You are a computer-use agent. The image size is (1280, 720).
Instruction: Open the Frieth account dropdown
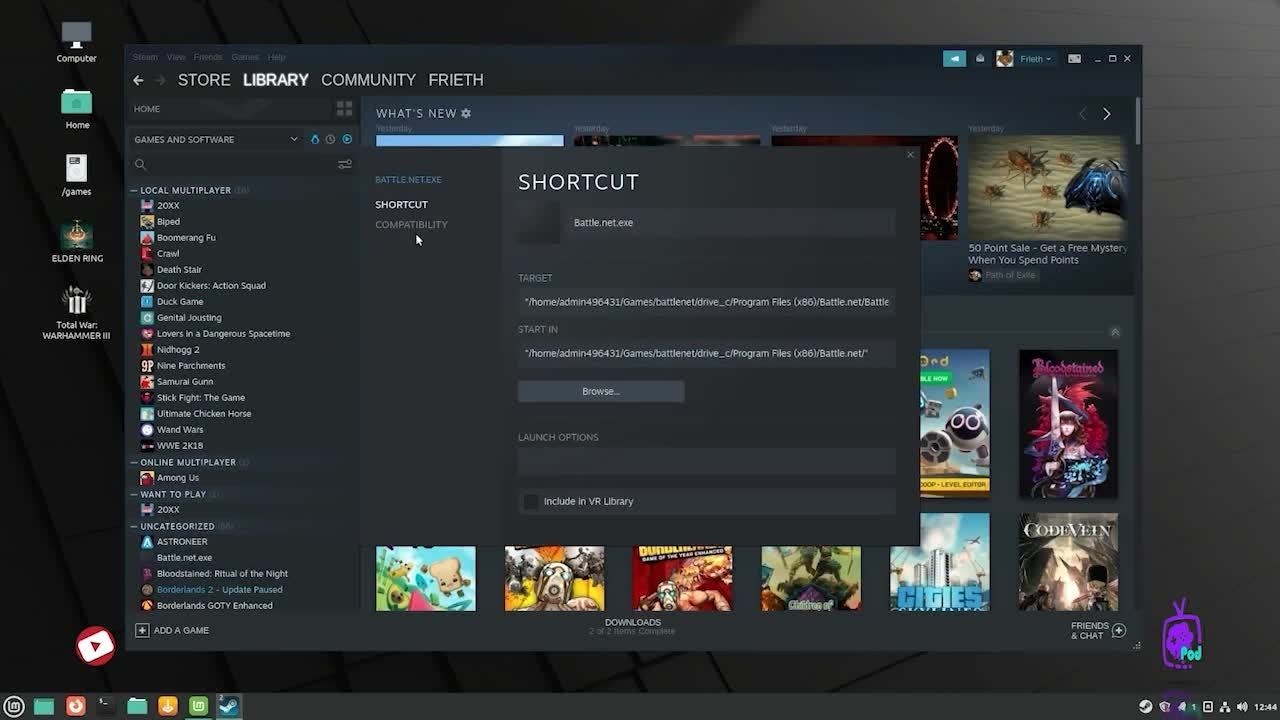point(1034,59)
